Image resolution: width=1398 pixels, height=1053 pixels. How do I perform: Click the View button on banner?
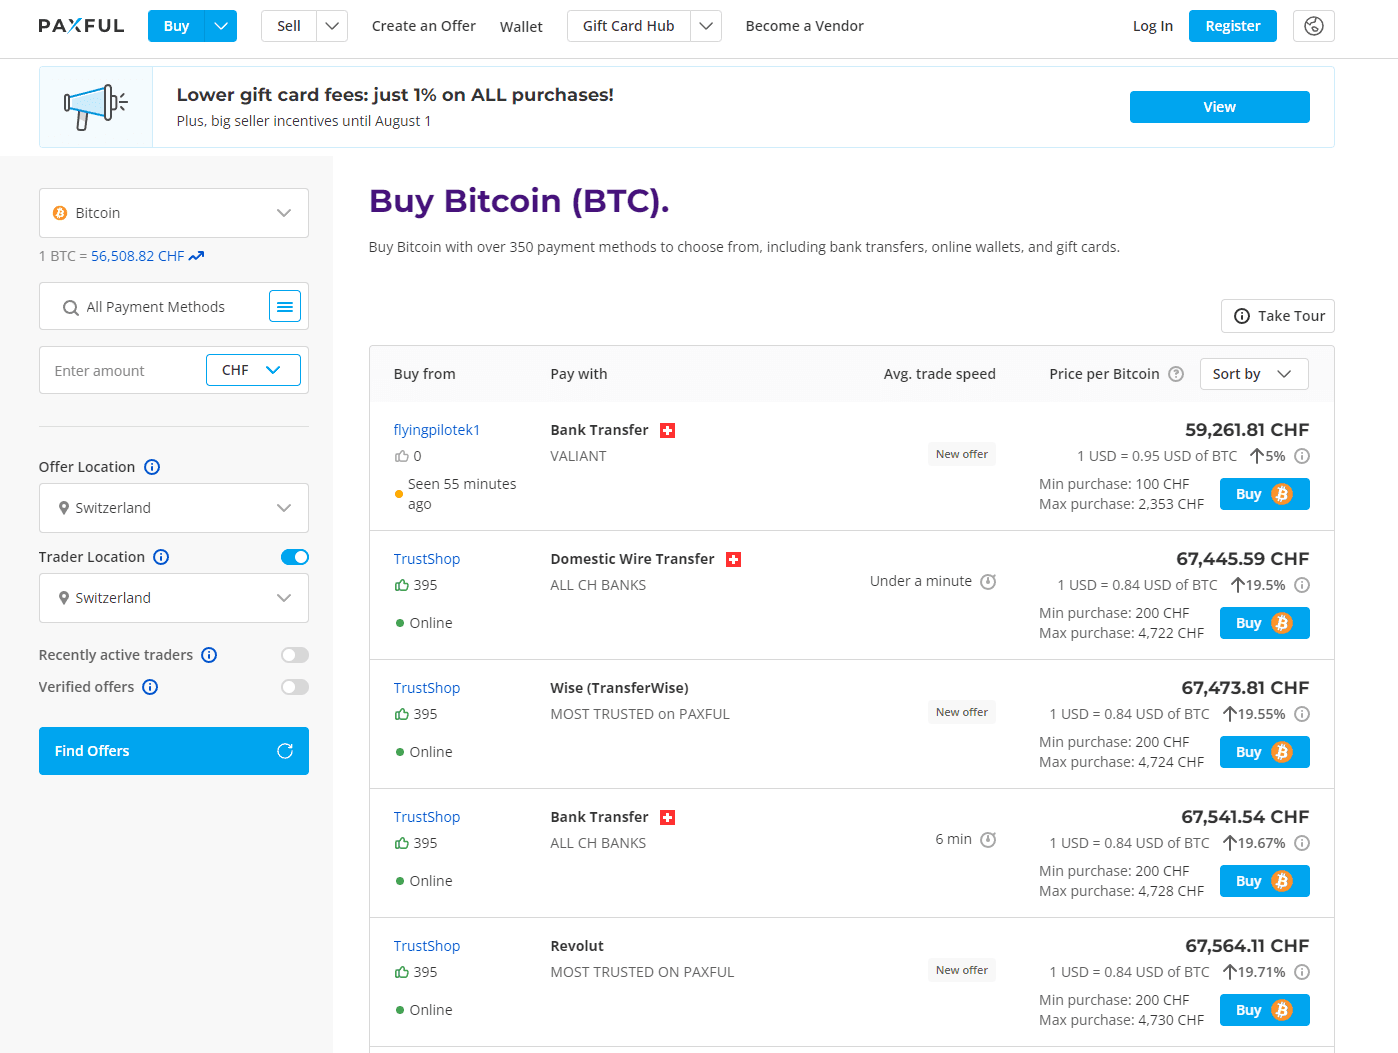point(1220,107)
